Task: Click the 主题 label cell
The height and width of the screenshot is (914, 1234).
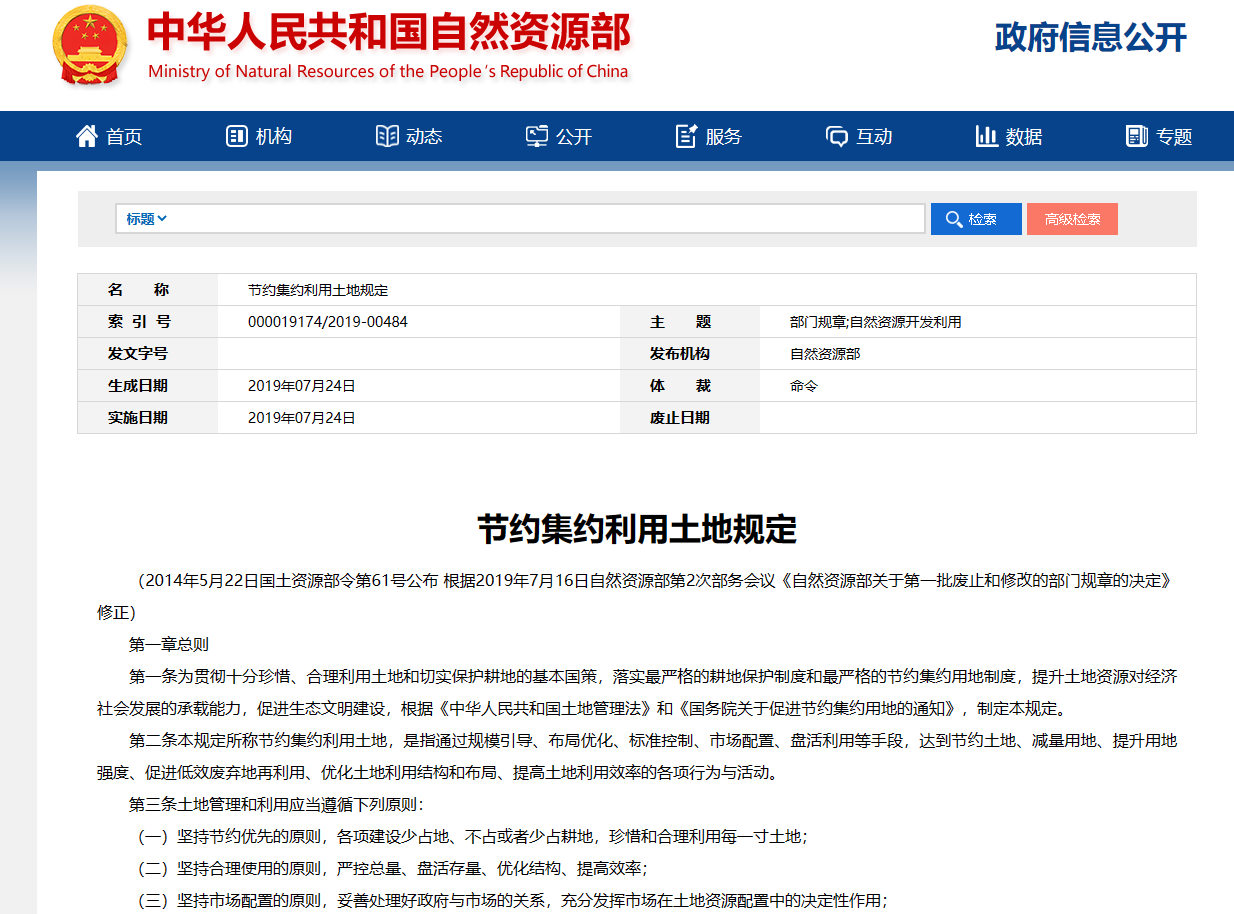Action: [690, 322]
